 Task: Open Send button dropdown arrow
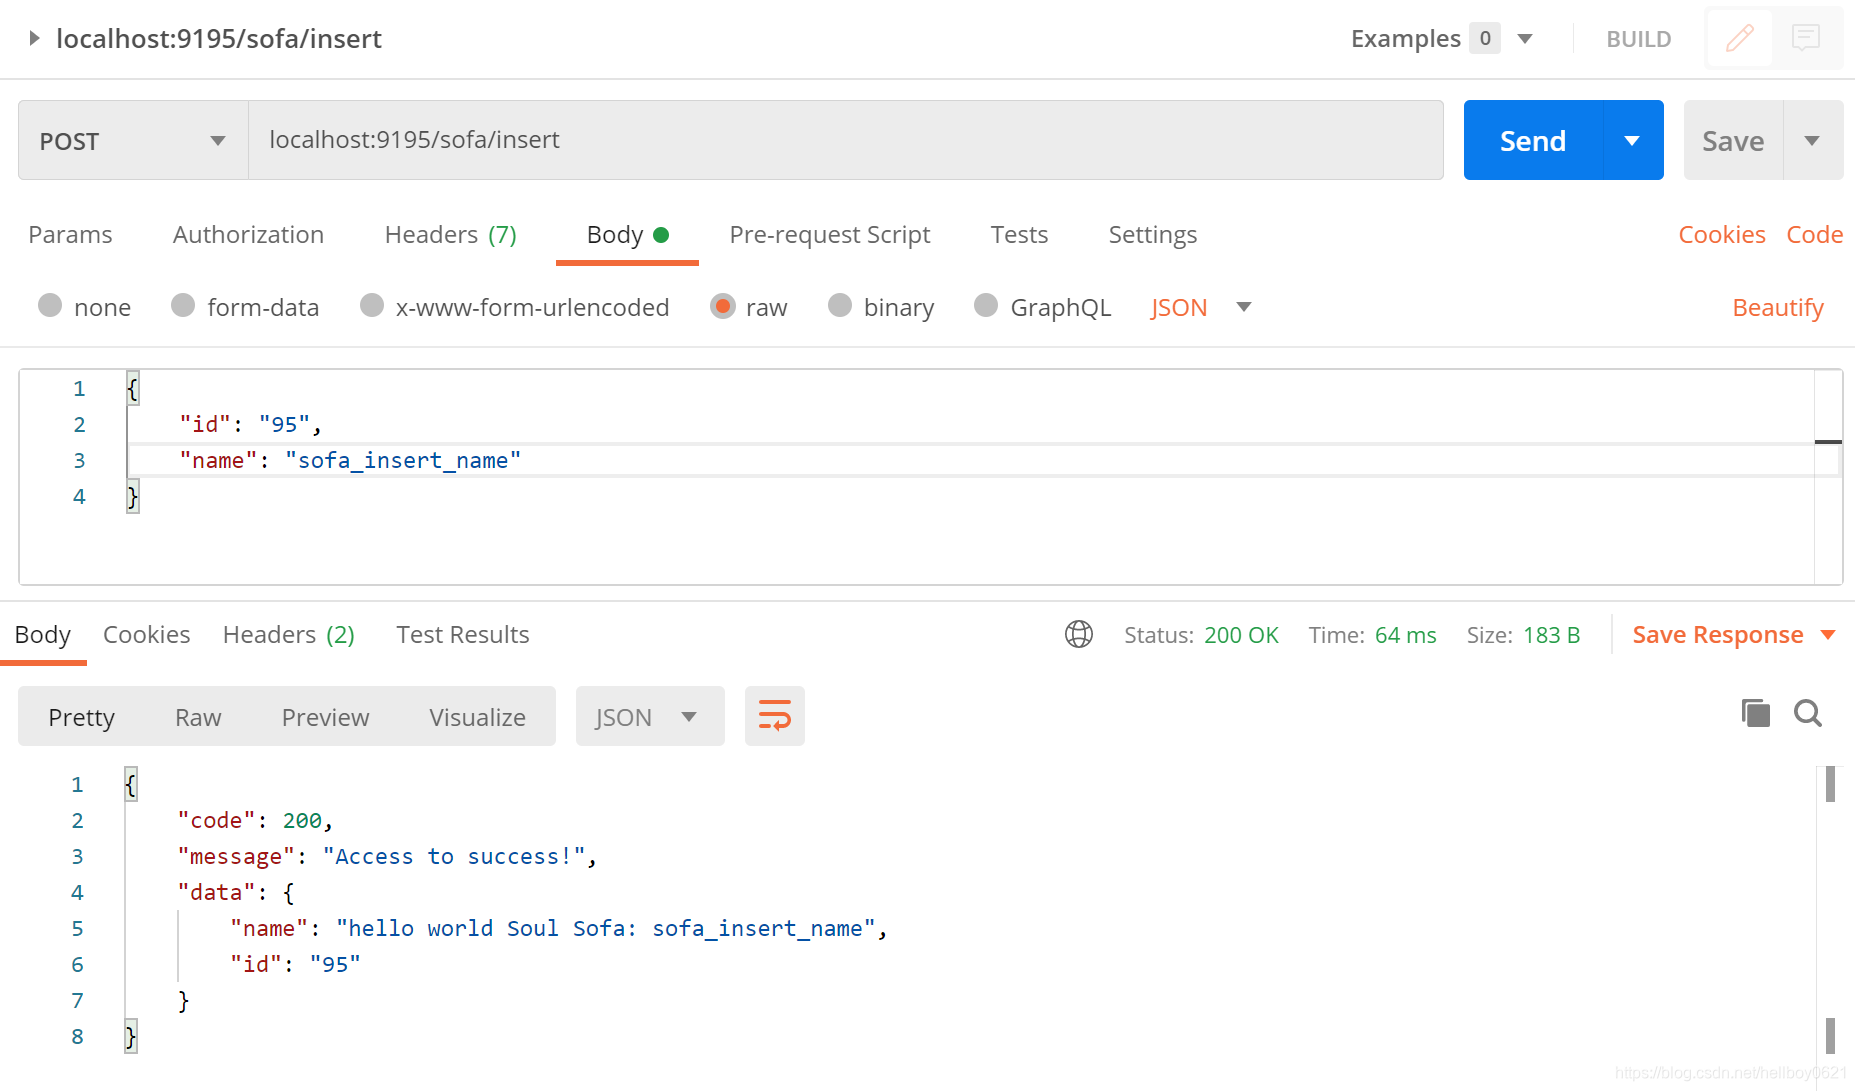[1633, 140]
